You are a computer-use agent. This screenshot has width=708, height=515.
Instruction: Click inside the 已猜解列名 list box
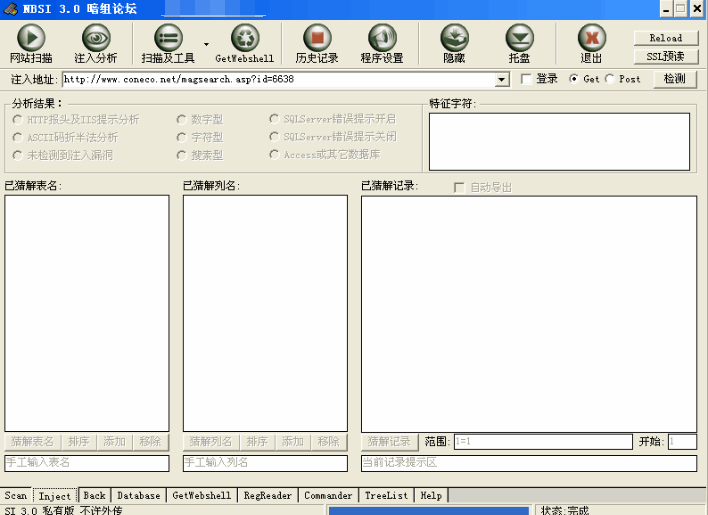266,313
